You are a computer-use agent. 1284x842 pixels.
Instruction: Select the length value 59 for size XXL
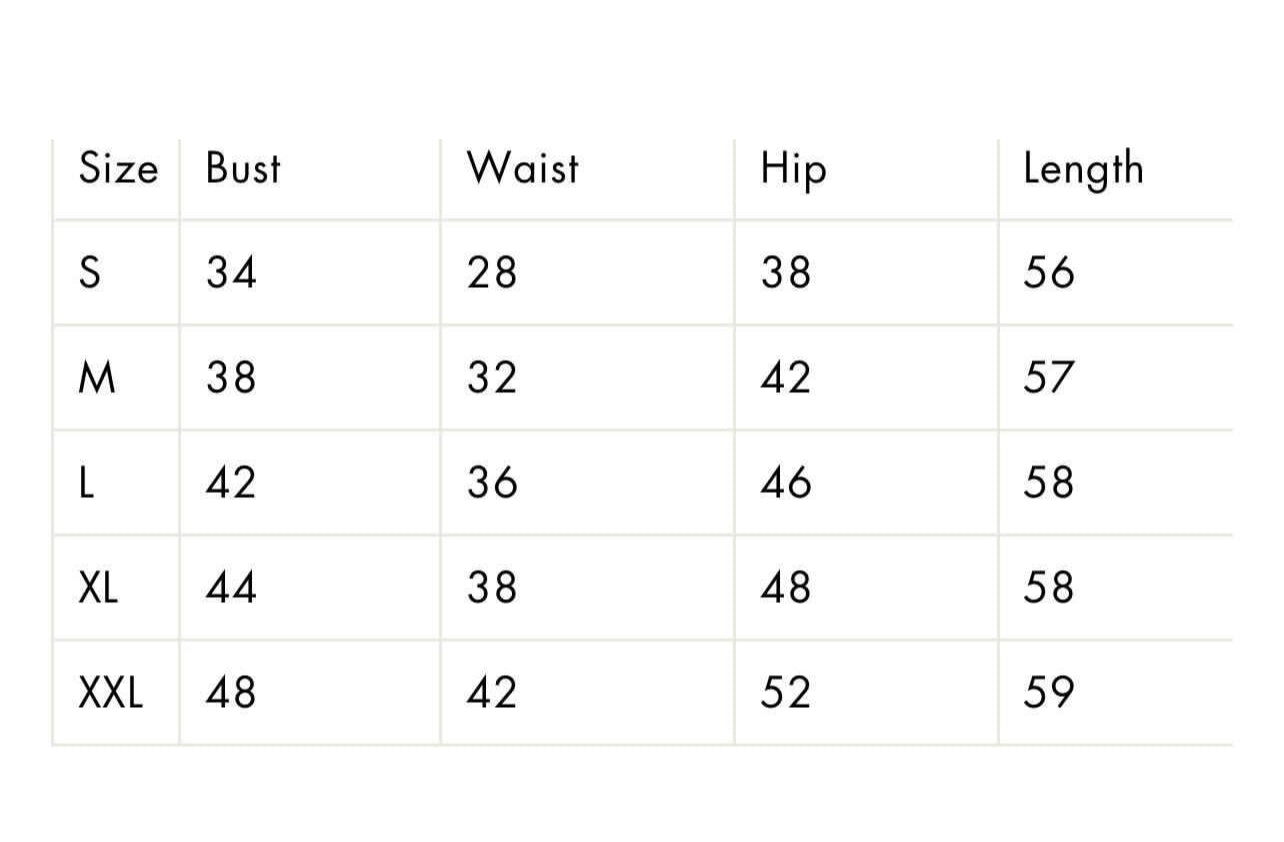(x=1048, y=692)
